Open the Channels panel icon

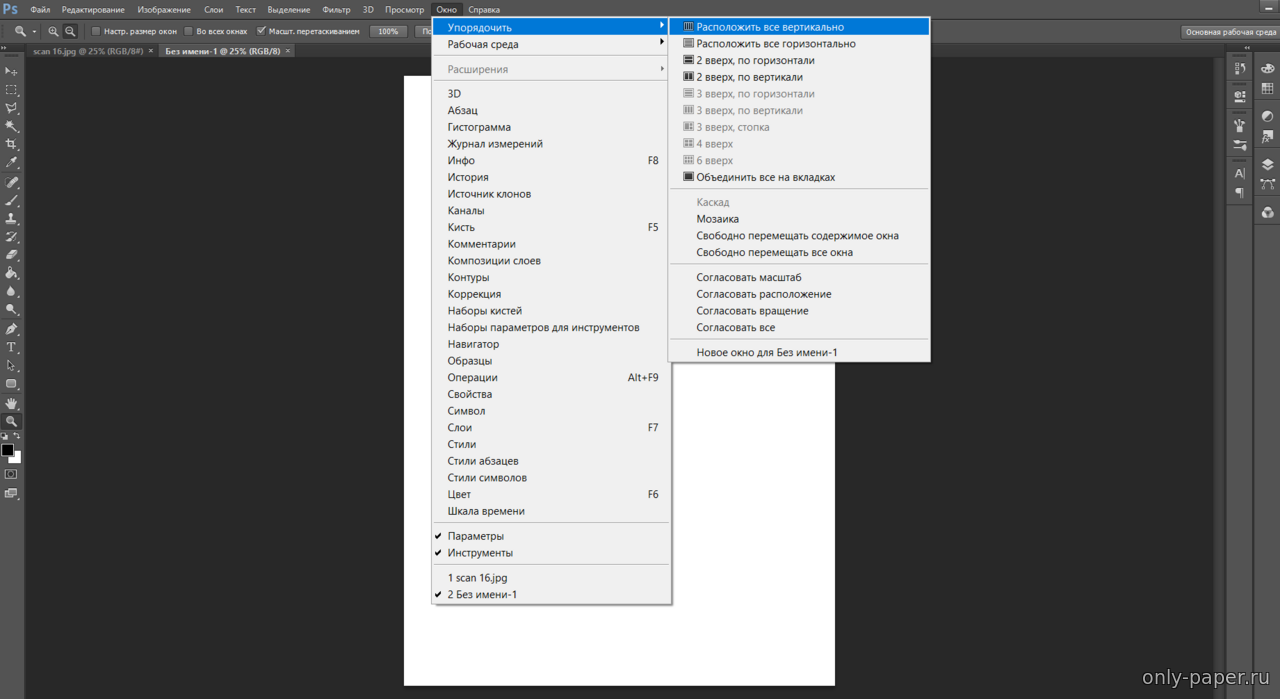click(x=1268, y=213)
